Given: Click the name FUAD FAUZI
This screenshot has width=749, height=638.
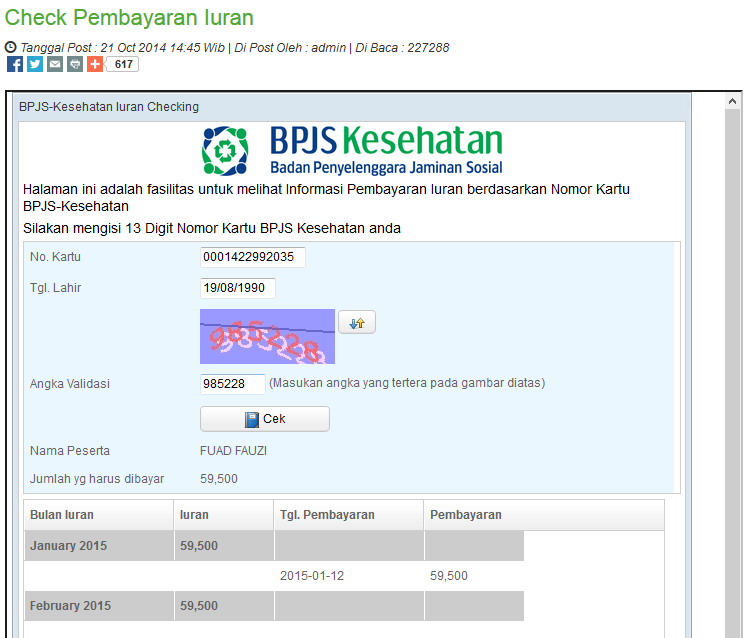Looking at the screenshot, I should click(x=233, y=451).
